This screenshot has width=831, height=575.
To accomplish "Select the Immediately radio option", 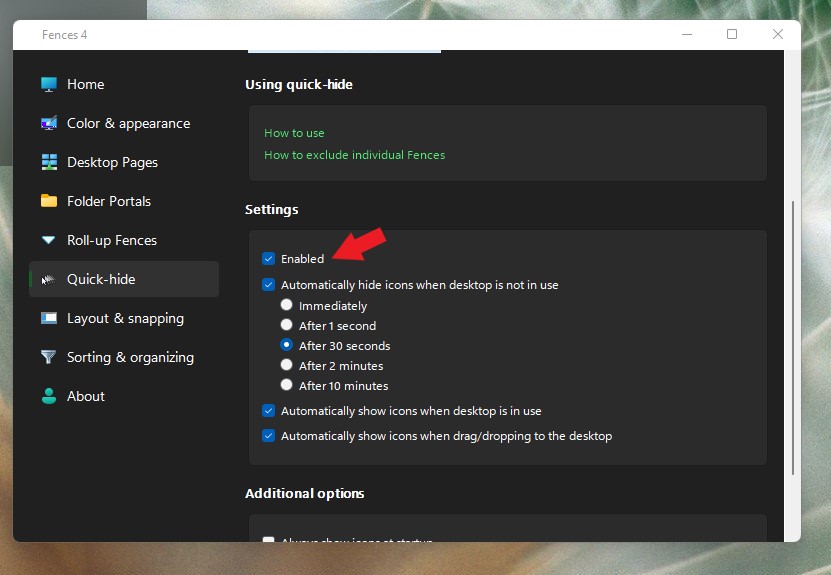I will pyautogui.click(x=286, y=305).
